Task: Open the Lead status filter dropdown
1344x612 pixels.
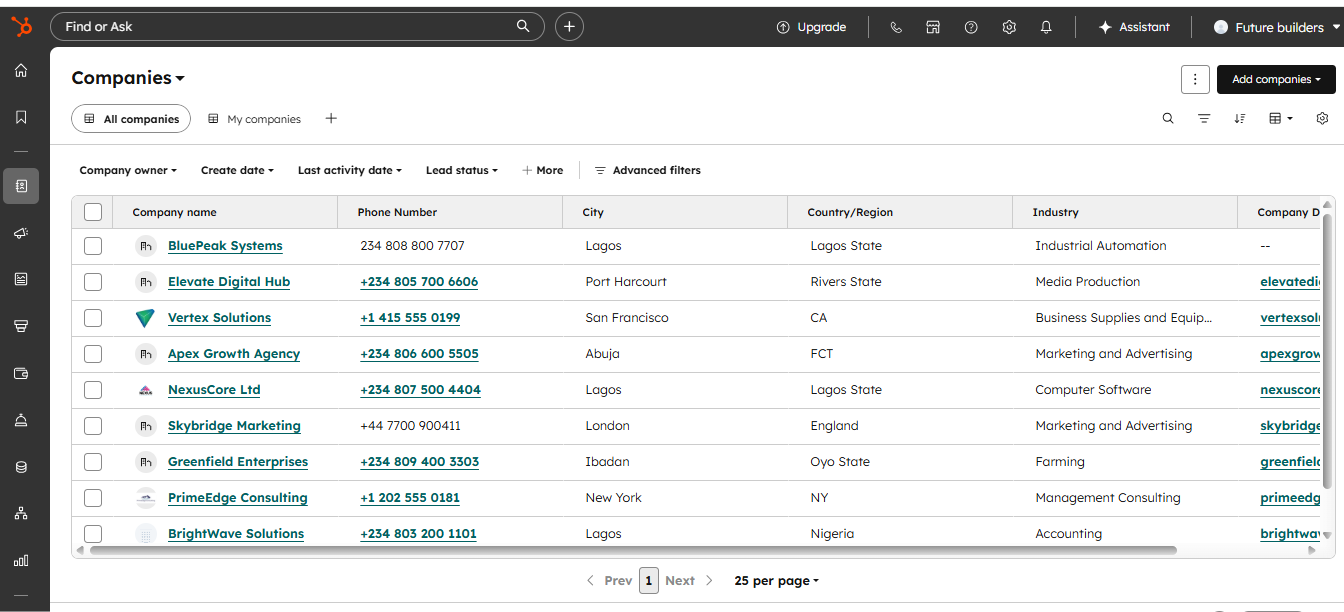Action: coord(462,170)
